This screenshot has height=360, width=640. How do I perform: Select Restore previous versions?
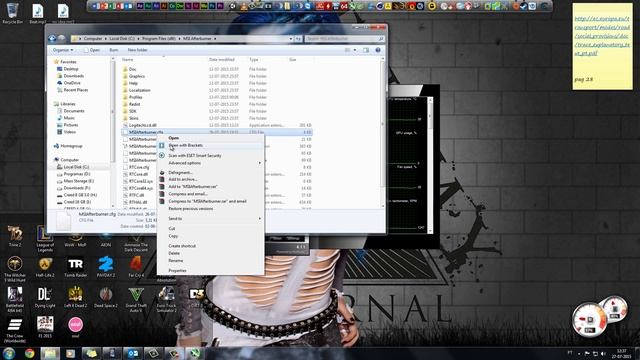211,209
